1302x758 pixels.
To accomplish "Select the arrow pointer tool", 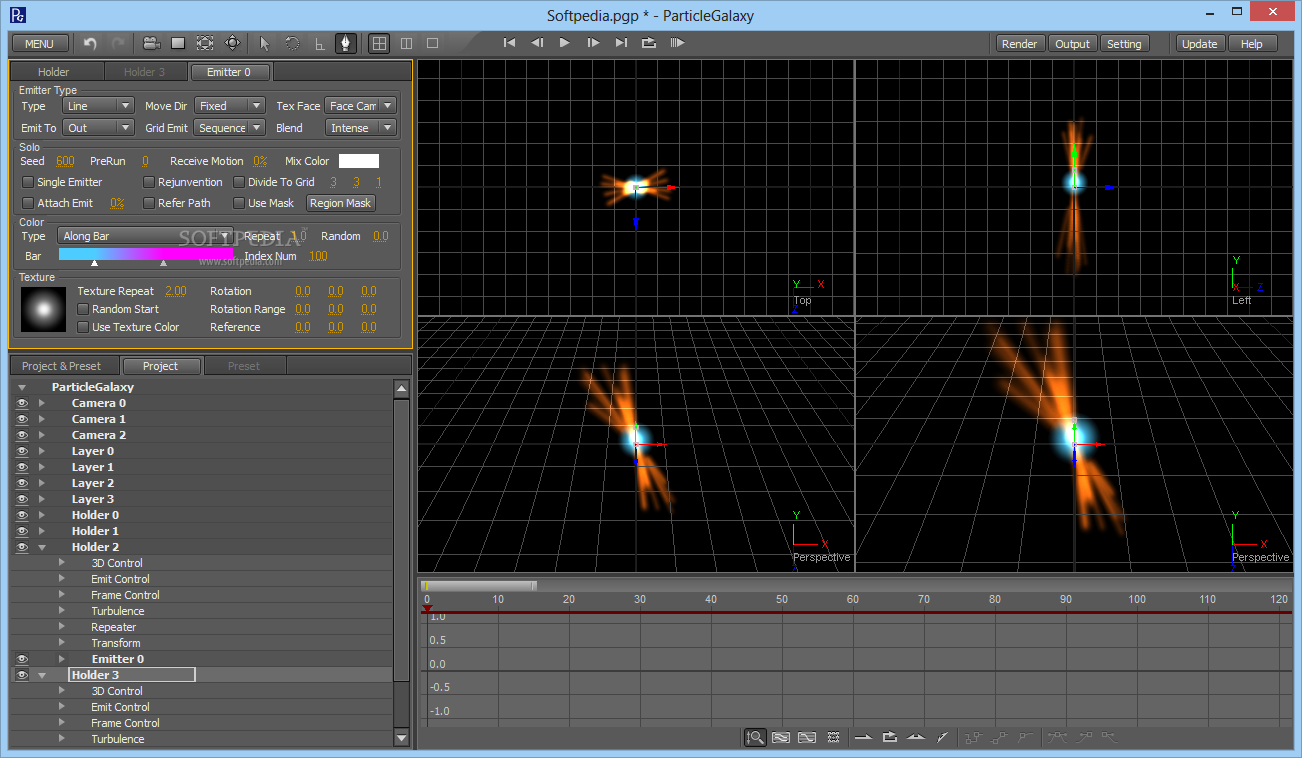I will click(265, 43).
